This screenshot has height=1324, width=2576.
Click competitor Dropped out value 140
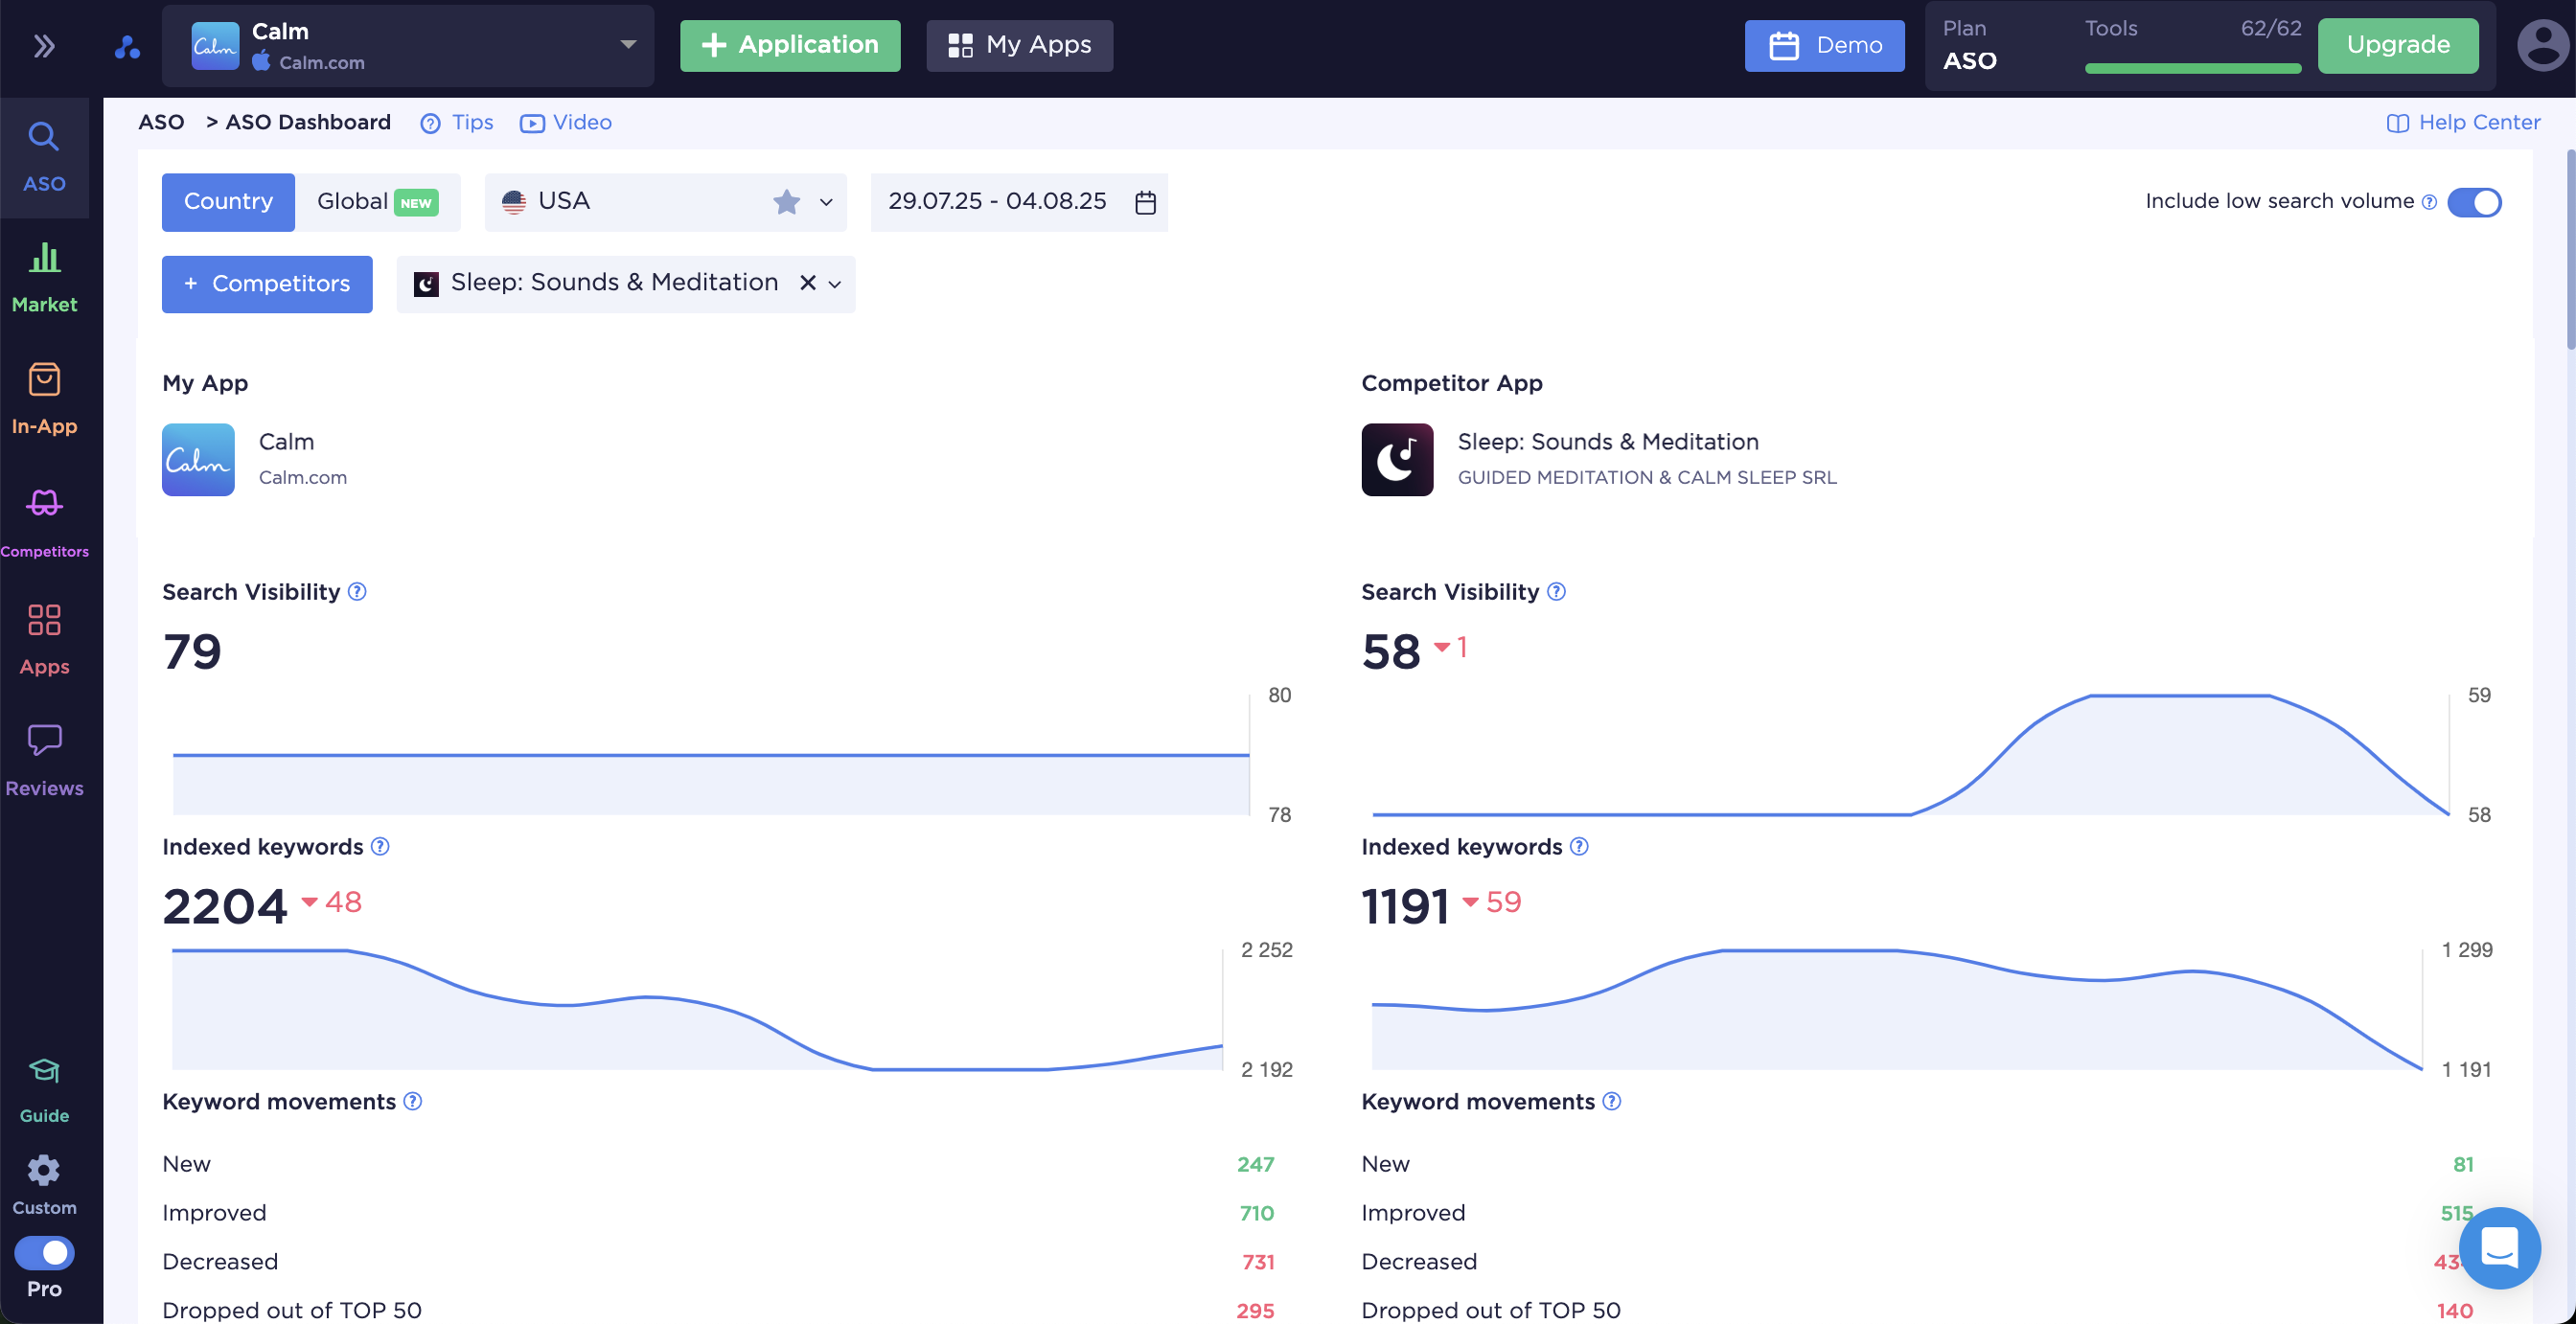pos(2455,1311)
